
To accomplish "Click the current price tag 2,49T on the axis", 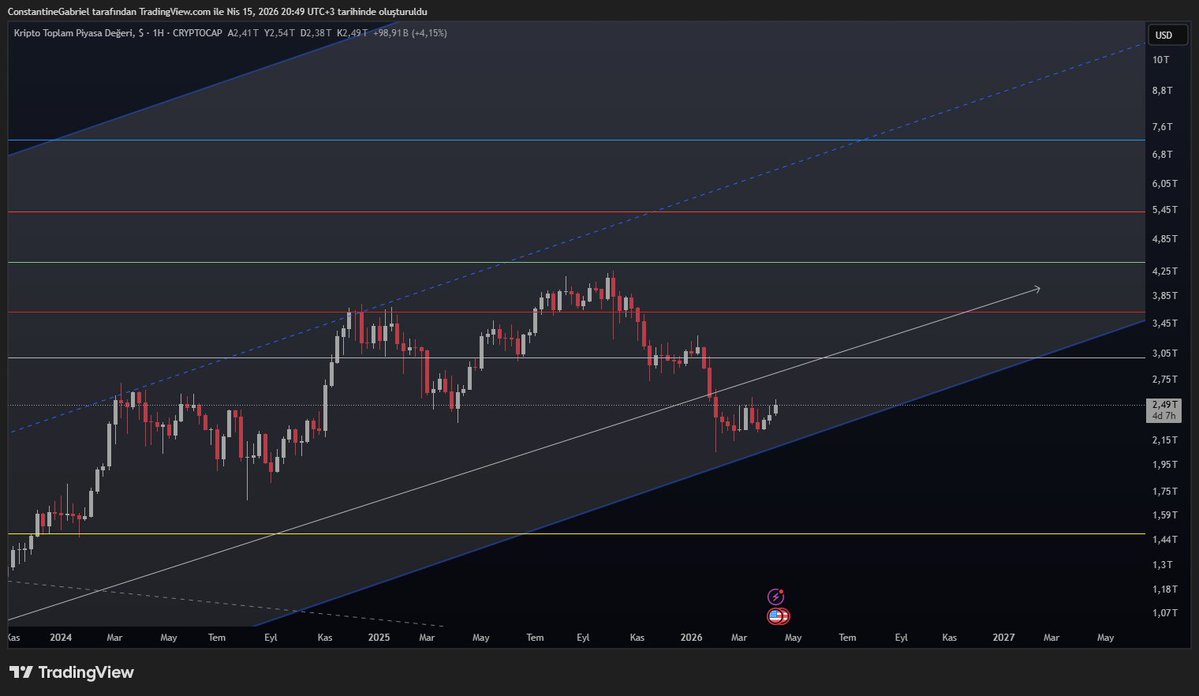I will click(1164, 405).
